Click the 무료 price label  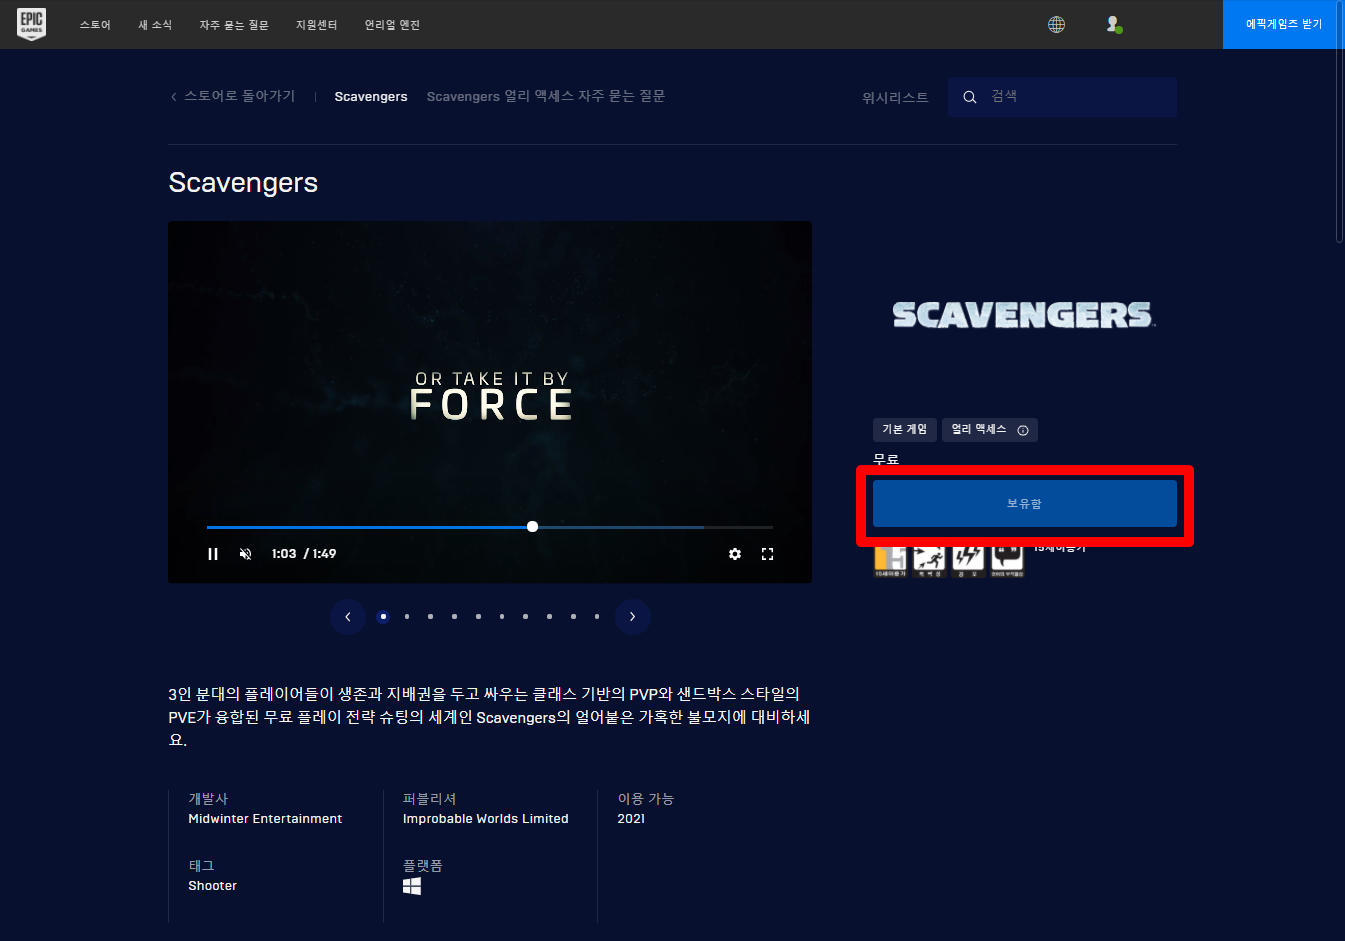point(886,459)
